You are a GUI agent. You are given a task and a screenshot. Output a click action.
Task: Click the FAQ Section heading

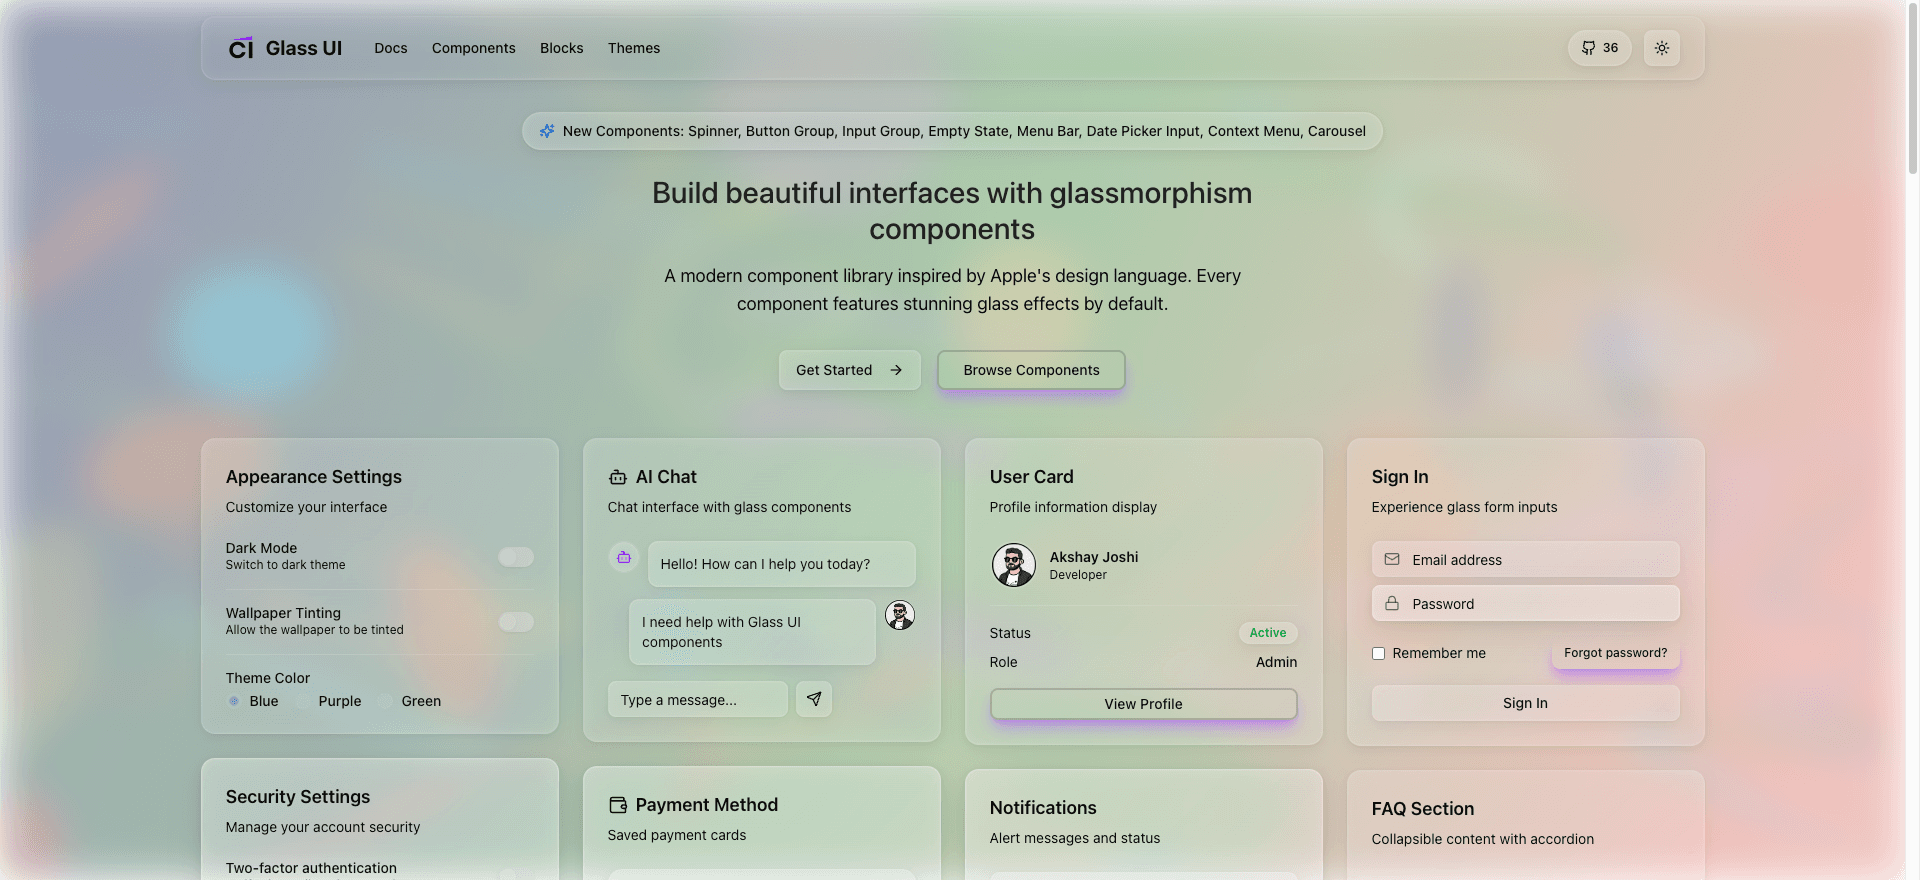1423,809
